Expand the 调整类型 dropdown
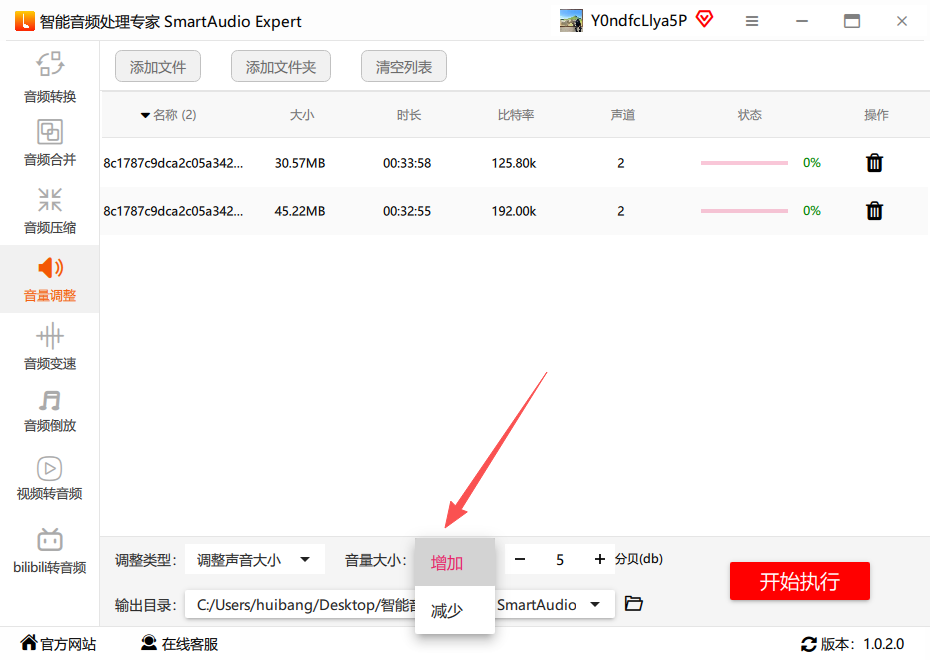This screenshot has height=660, width=930. [x=255, y=560]
